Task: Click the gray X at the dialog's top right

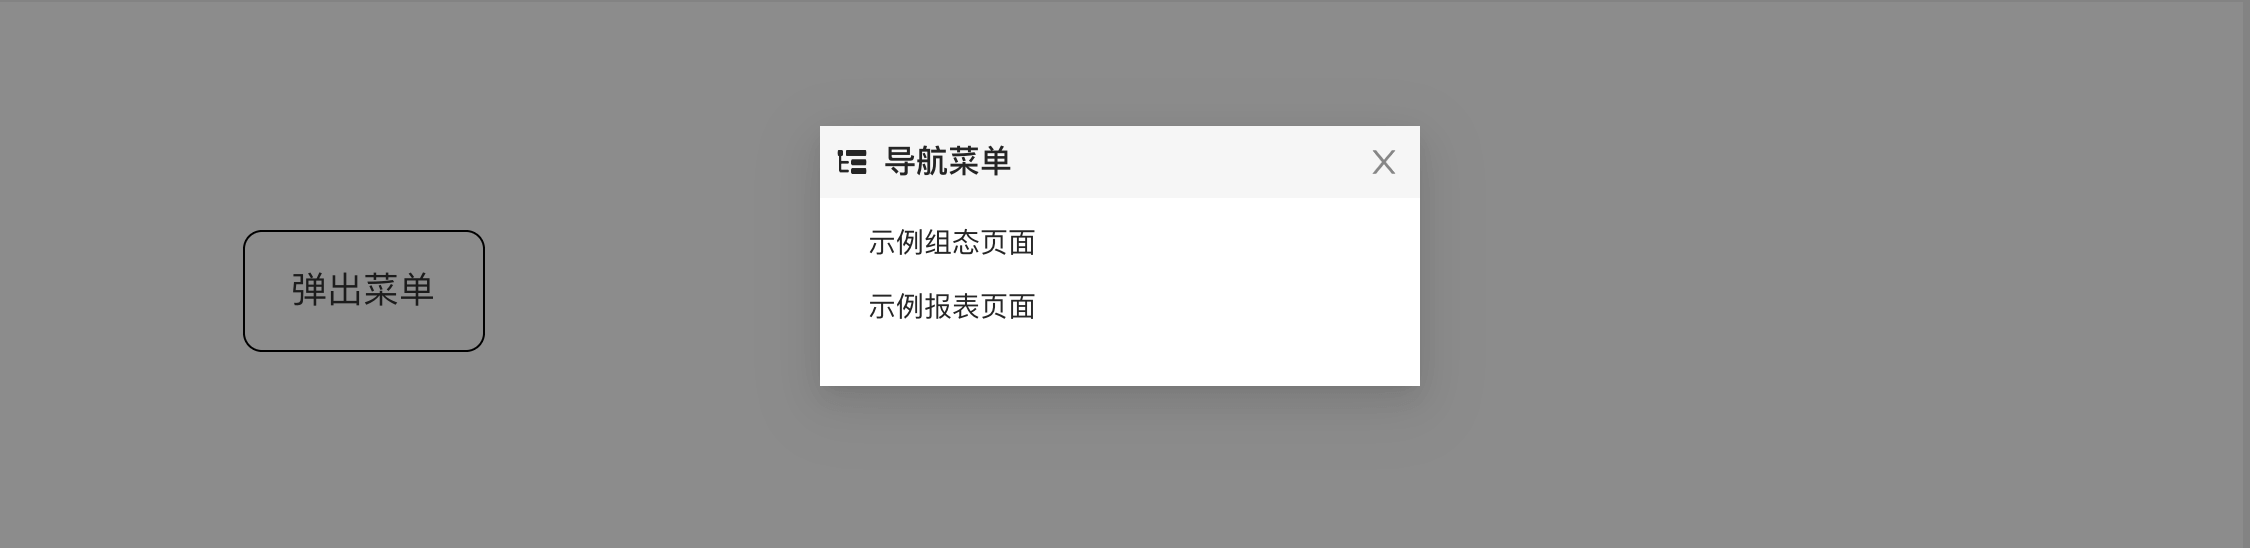Action: (1383, 162)
